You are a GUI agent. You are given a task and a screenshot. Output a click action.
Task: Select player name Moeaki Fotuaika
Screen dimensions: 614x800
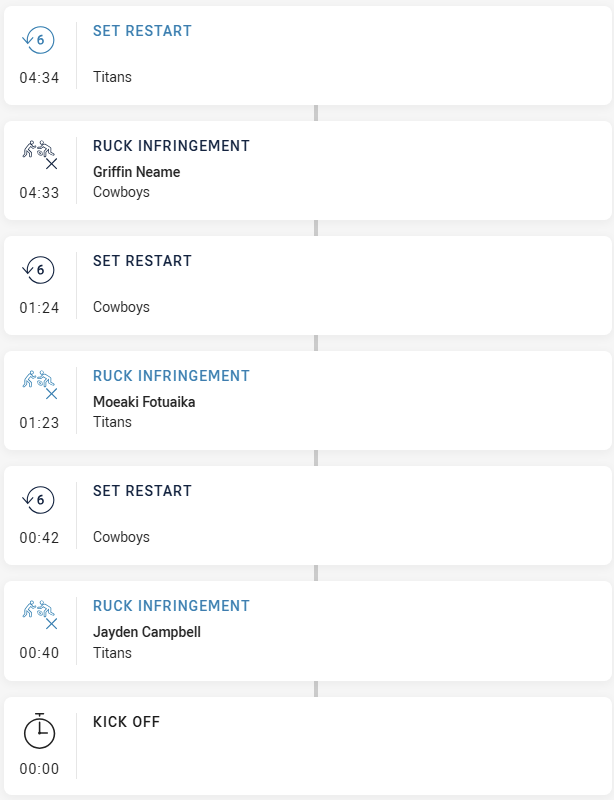pos(144,402)
